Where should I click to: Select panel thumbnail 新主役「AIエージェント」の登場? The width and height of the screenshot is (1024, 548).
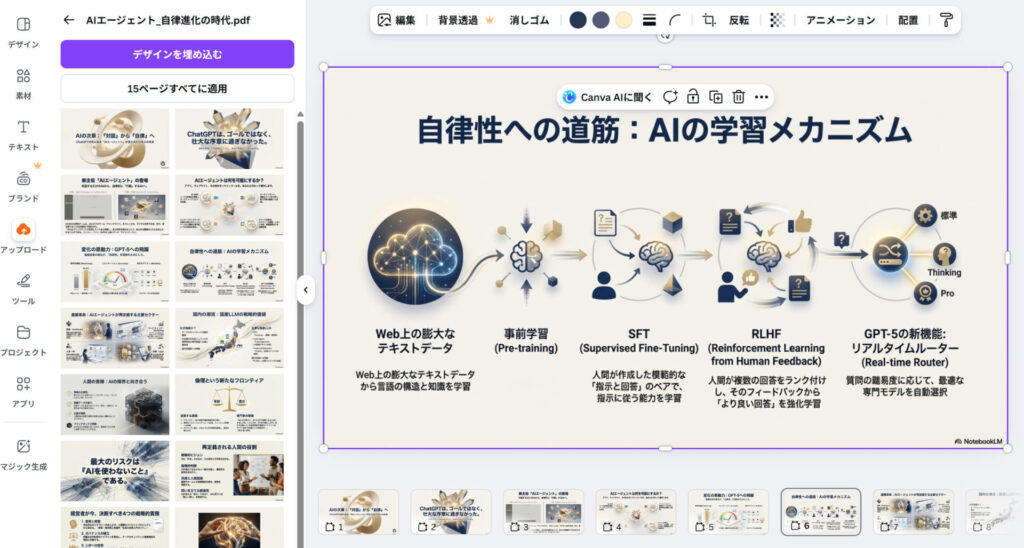point(115,205)
